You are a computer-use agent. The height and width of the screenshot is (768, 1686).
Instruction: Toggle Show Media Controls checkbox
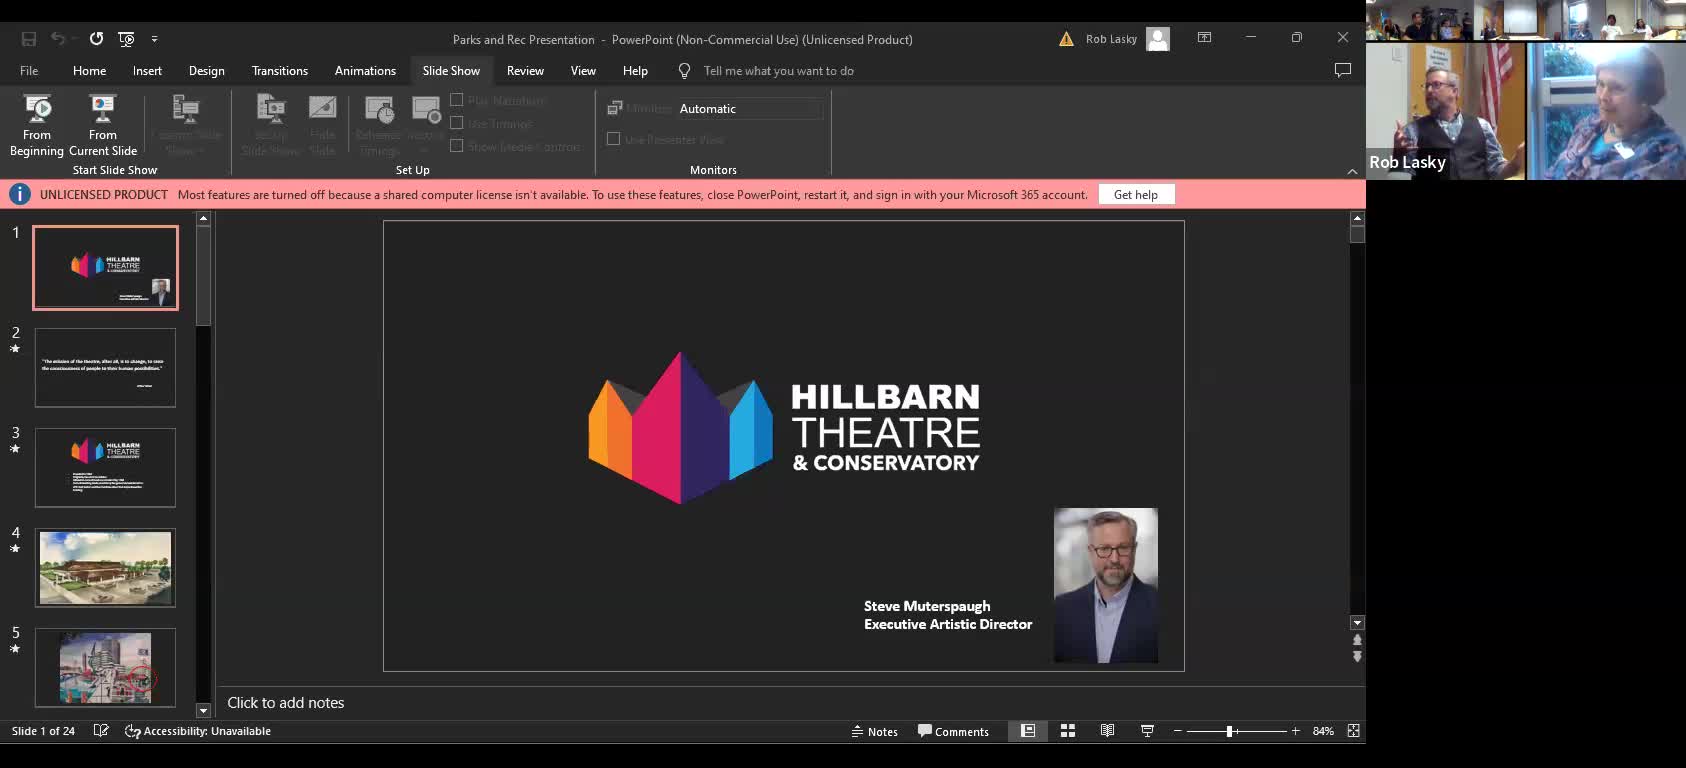click(457, 146)
